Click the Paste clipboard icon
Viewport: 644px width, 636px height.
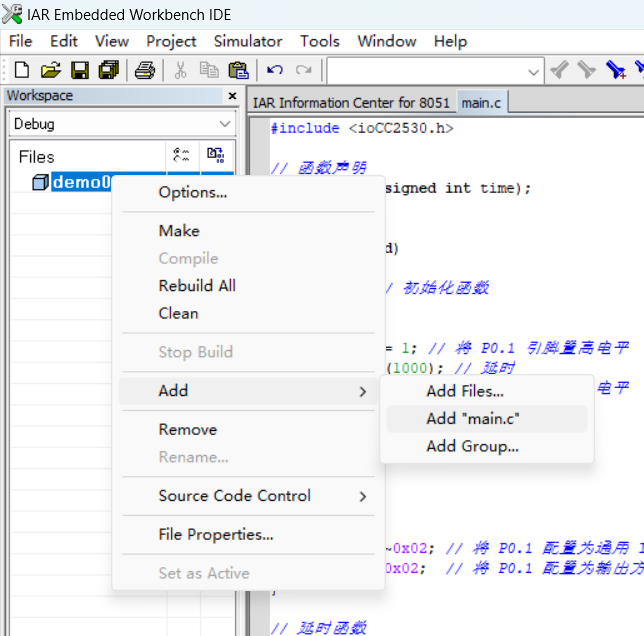pos(238,70)
